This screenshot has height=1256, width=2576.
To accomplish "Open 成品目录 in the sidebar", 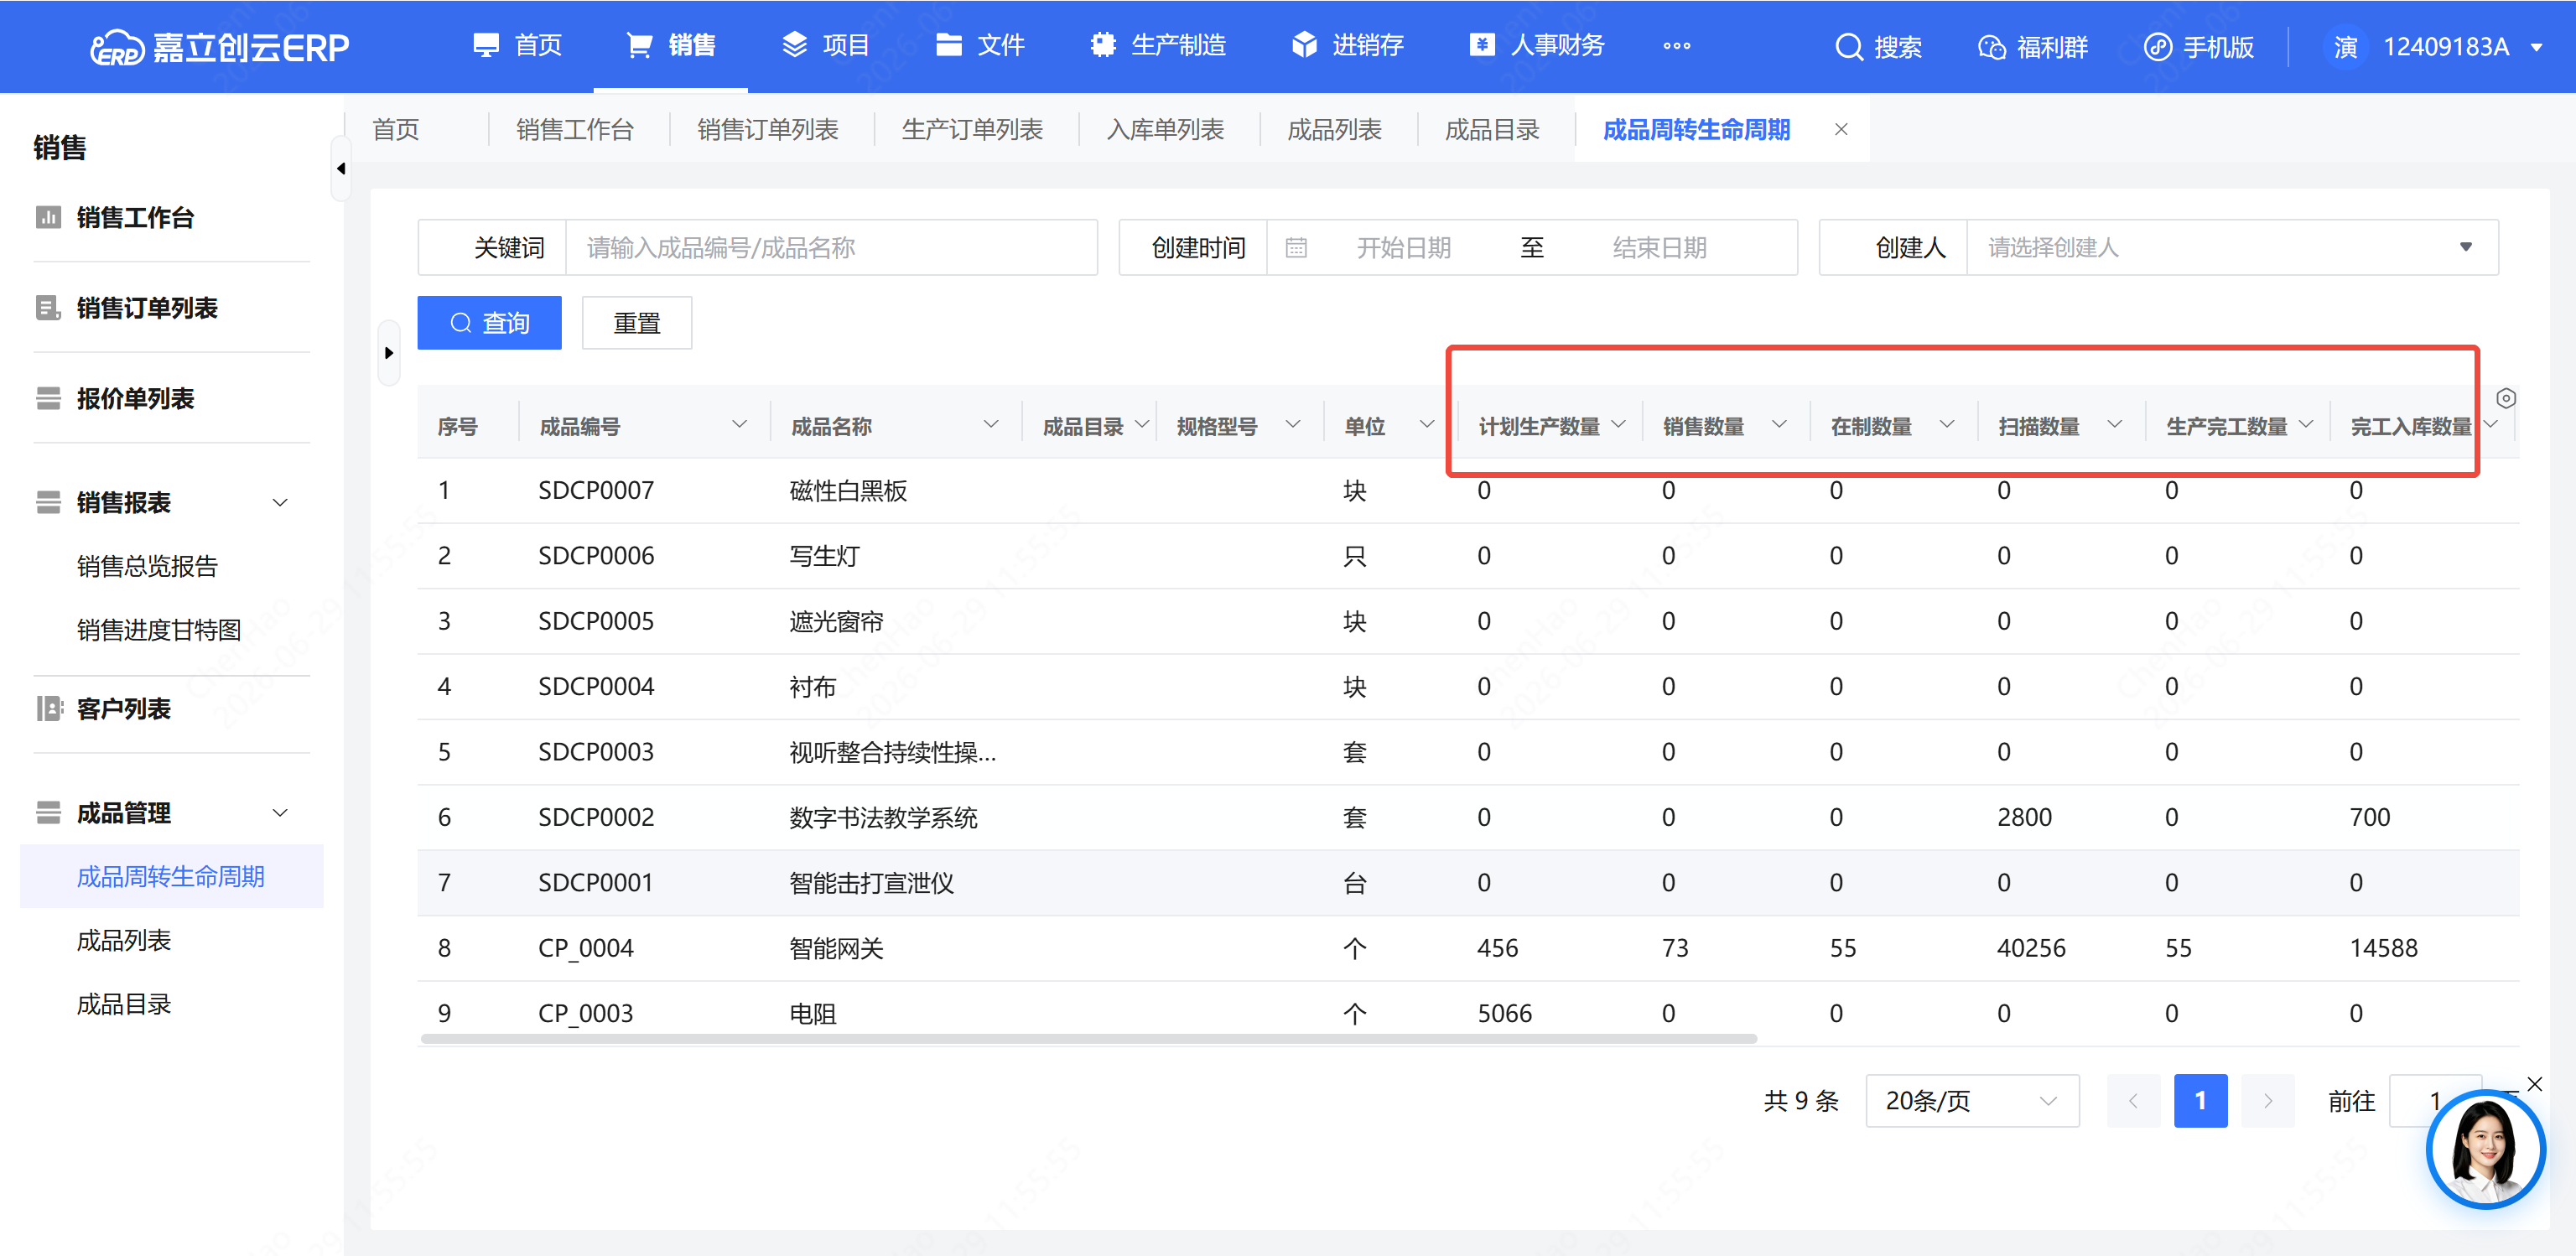I will point(124,1004).
